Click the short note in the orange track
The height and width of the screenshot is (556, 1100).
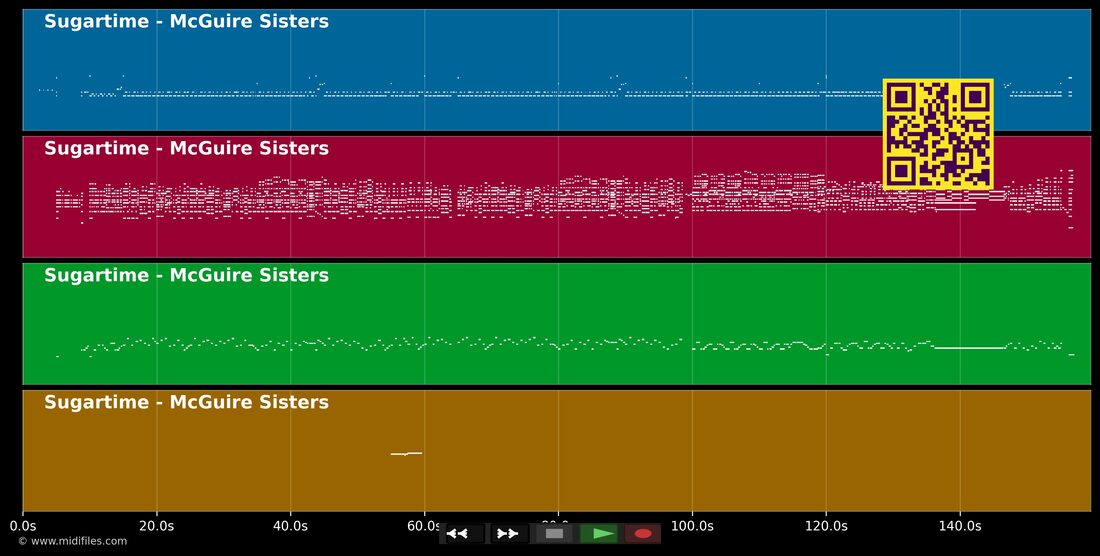(406, 454)
